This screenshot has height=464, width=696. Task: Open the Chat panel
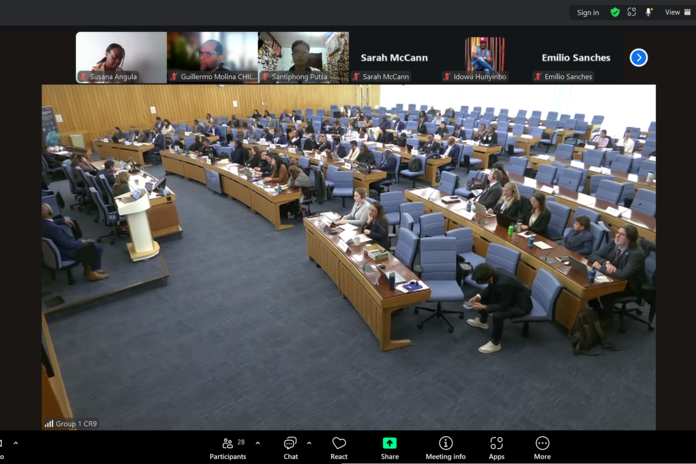pyautogui.click(x=290, y=446)
